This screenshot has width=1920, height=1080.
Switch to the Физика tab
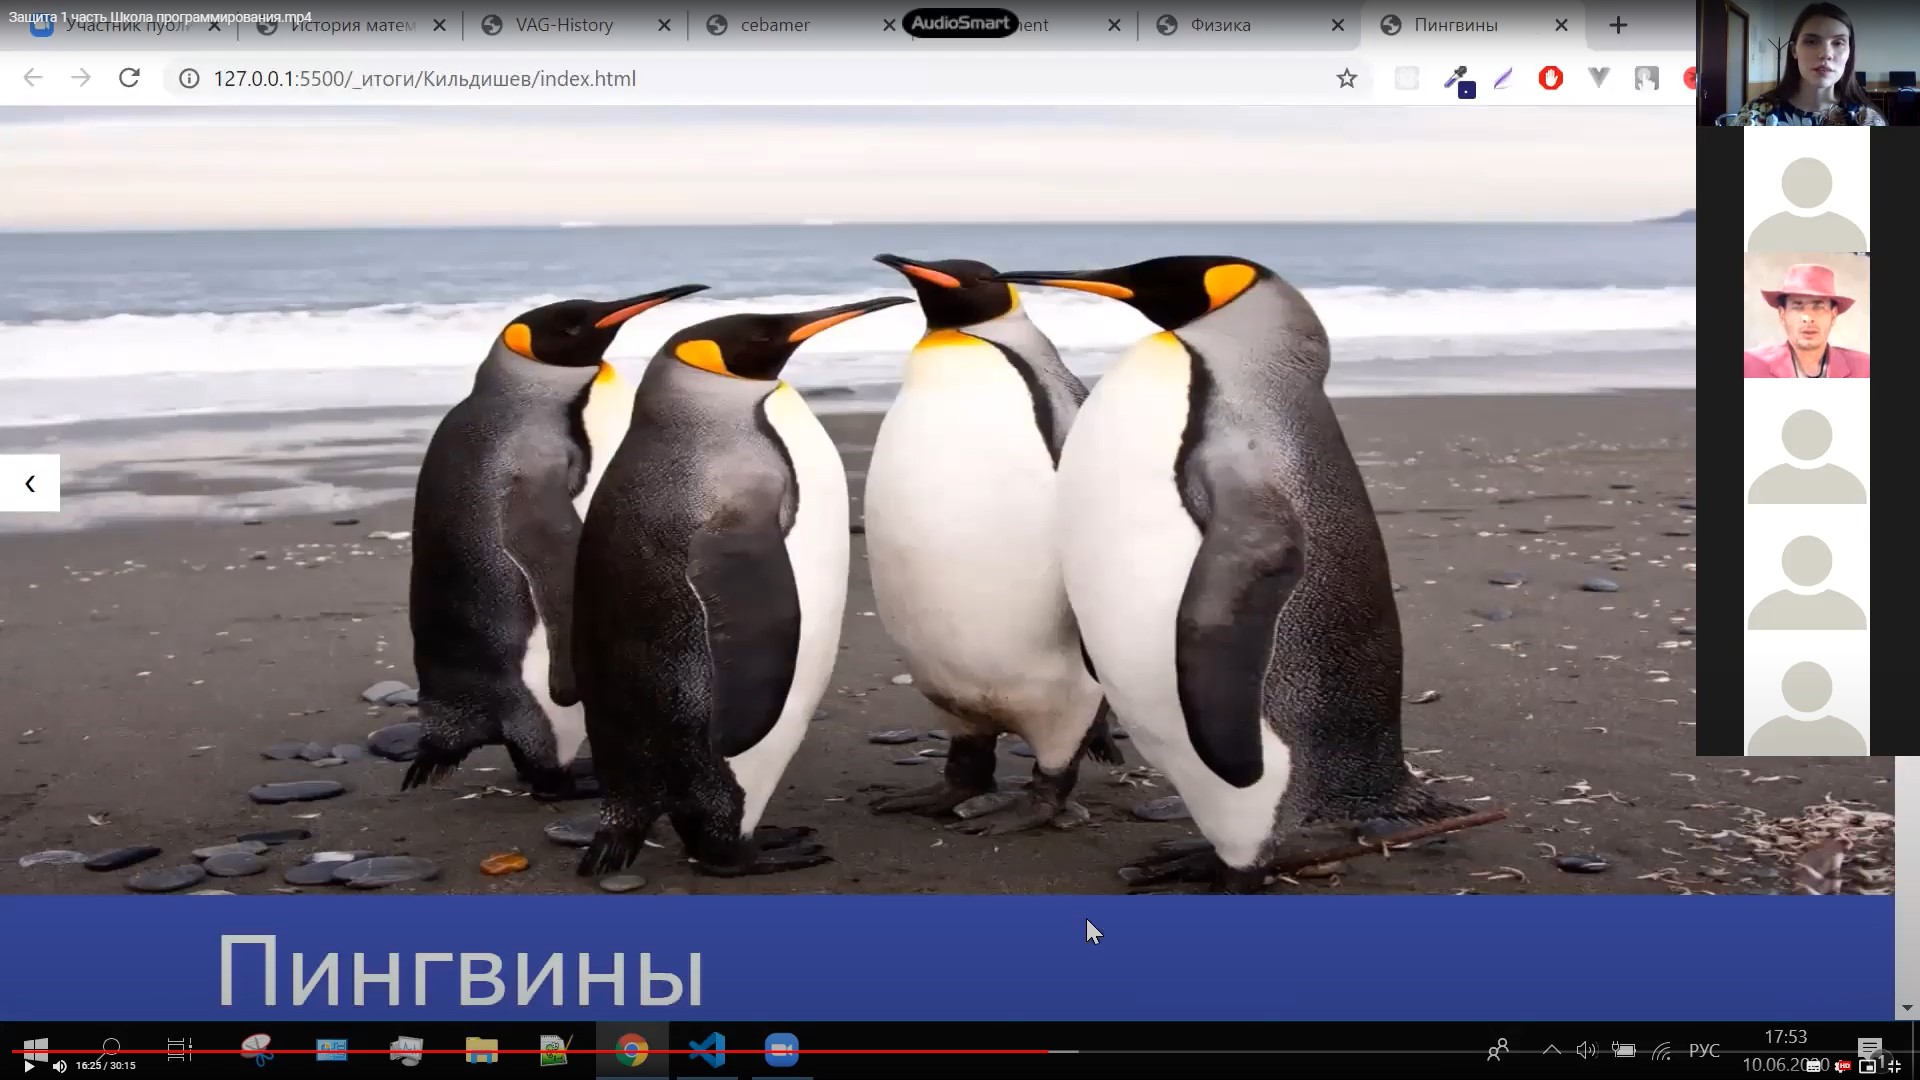(1220, 26)
